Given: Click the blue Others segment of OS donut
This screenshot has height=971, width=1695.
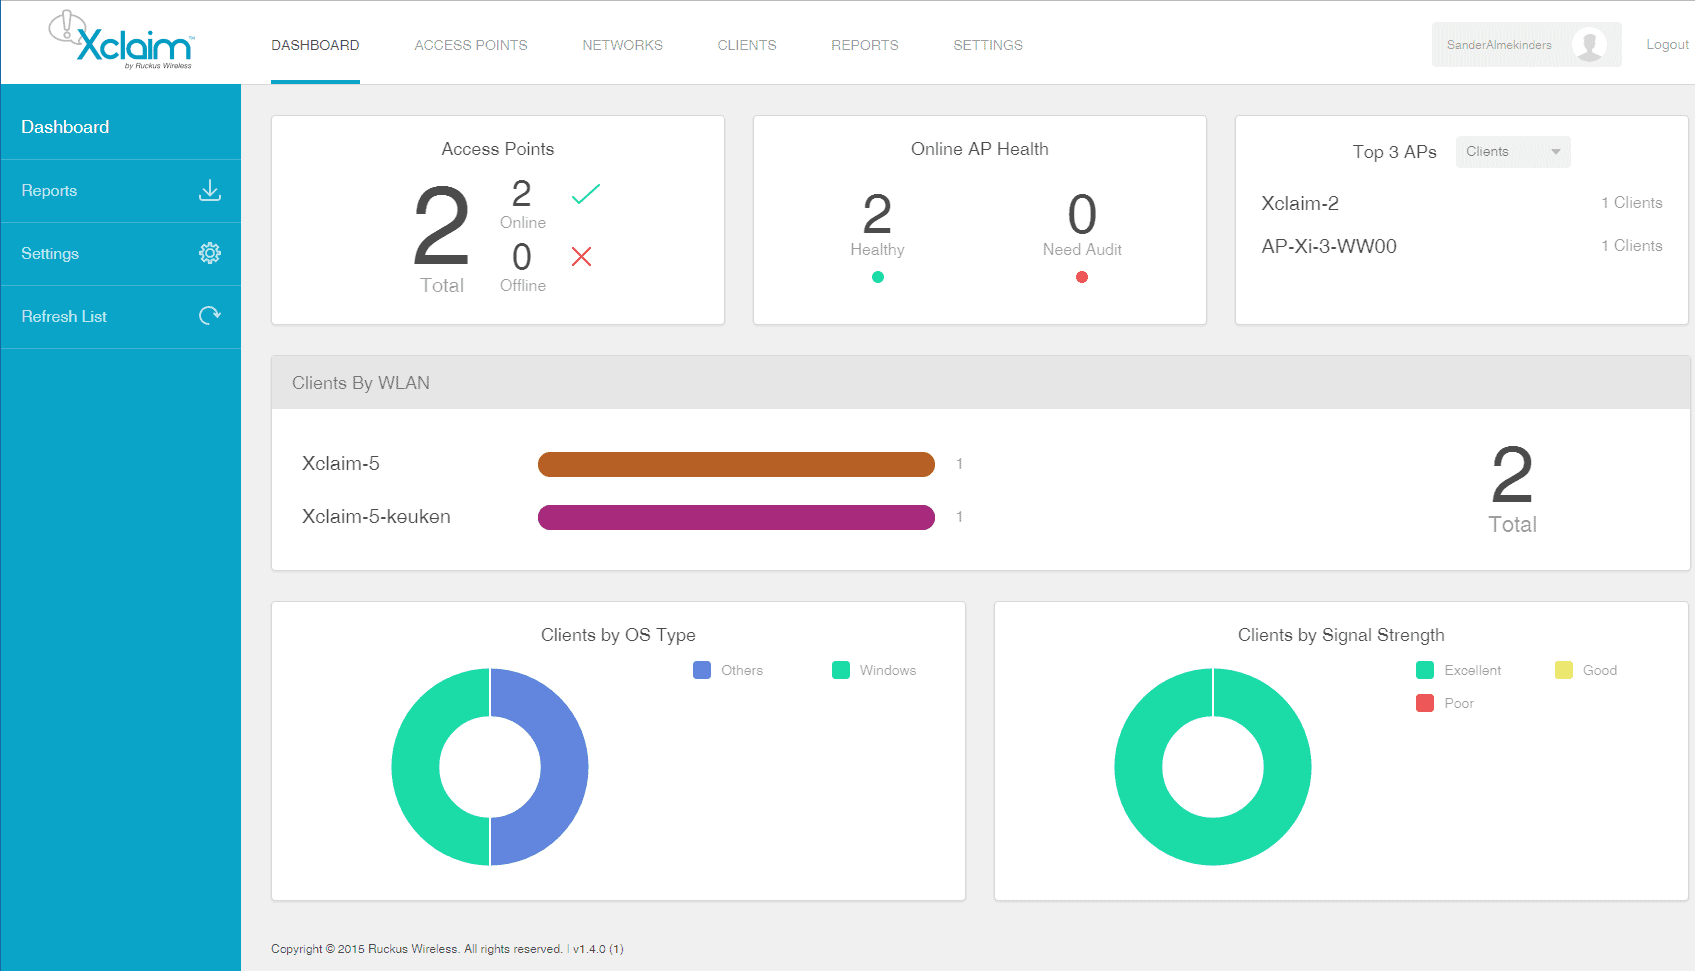Looking at the screenshot, I should point(564,767).
